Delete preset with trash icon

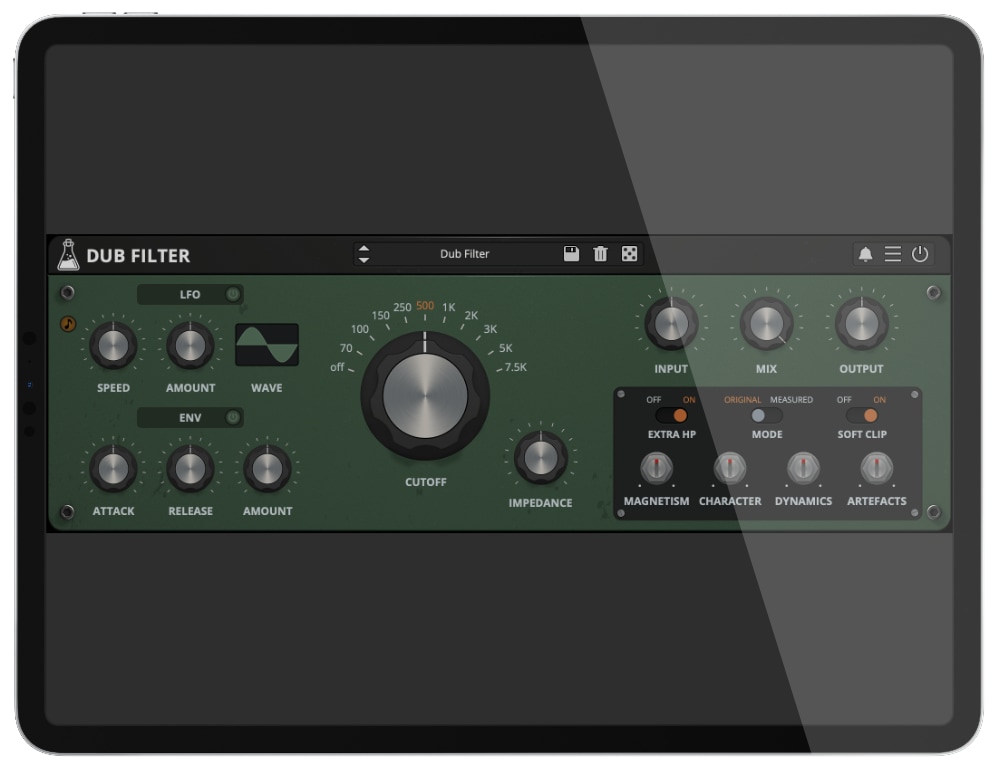(x=600, y=254)
